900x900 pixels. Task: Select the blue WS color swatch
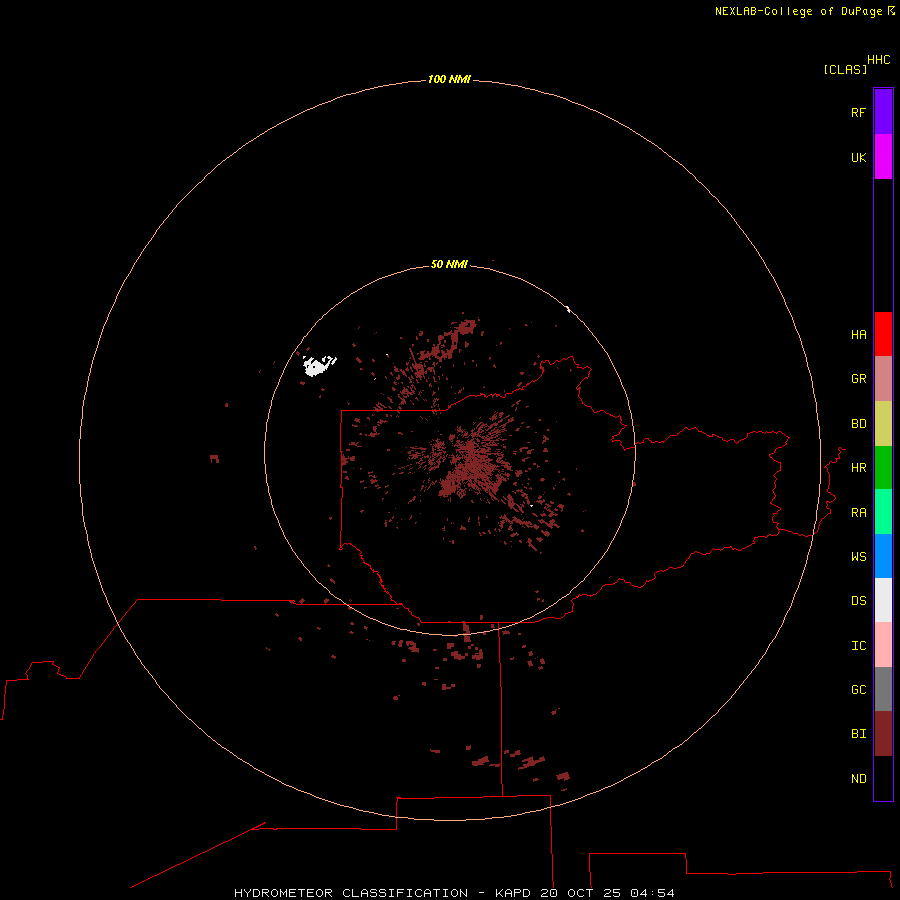pos(883,556)
